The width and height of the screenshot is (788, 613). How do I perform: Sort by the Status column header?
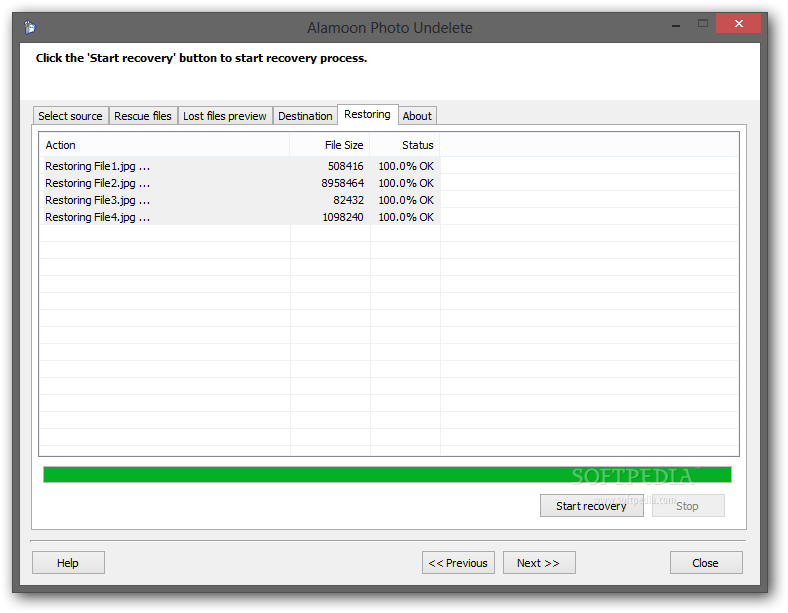[x=405, y=145]
